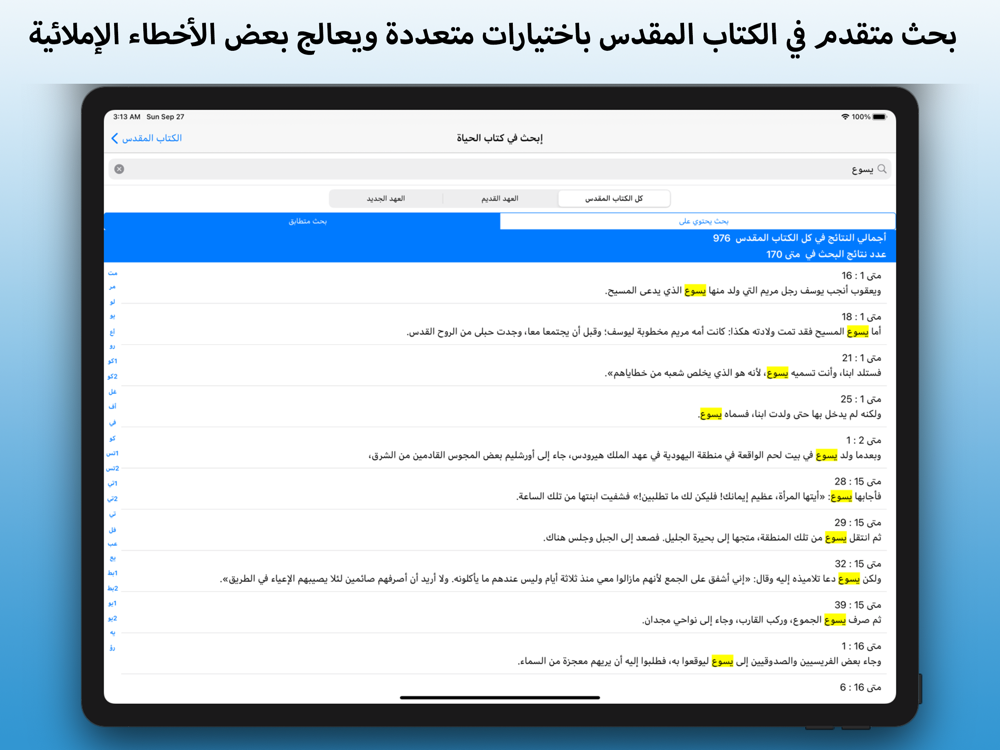Jump to عب in the side index

click(112, 544)
